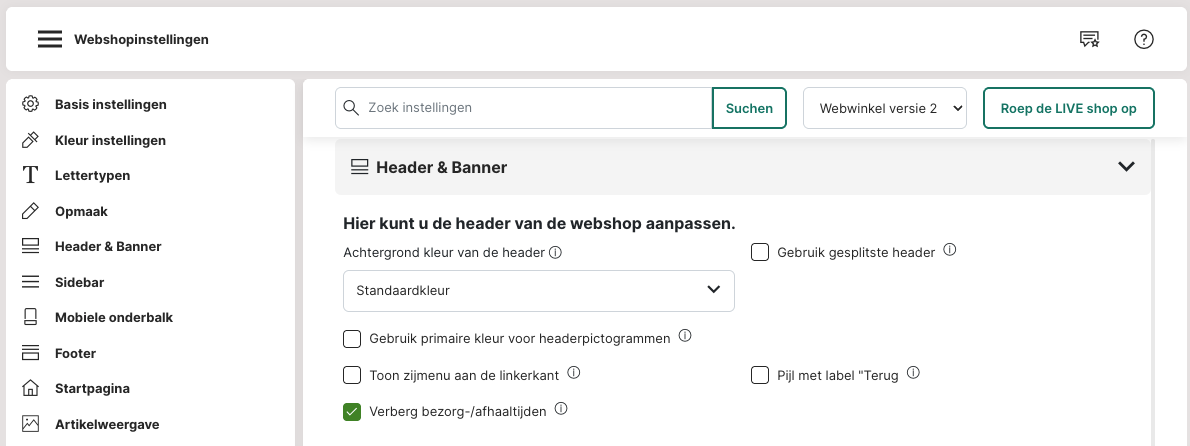This screenshot has height=446, width=1190.
Task: Collapse the Header & Banner section
Action: (1126, 167)
